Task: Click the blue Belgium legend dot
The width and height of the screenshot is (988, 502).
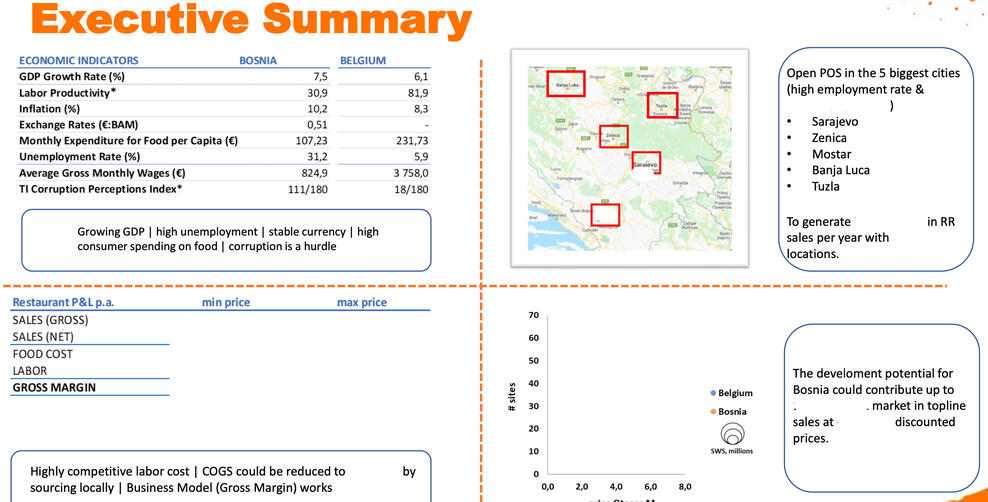Action: [x=712, y=393]
